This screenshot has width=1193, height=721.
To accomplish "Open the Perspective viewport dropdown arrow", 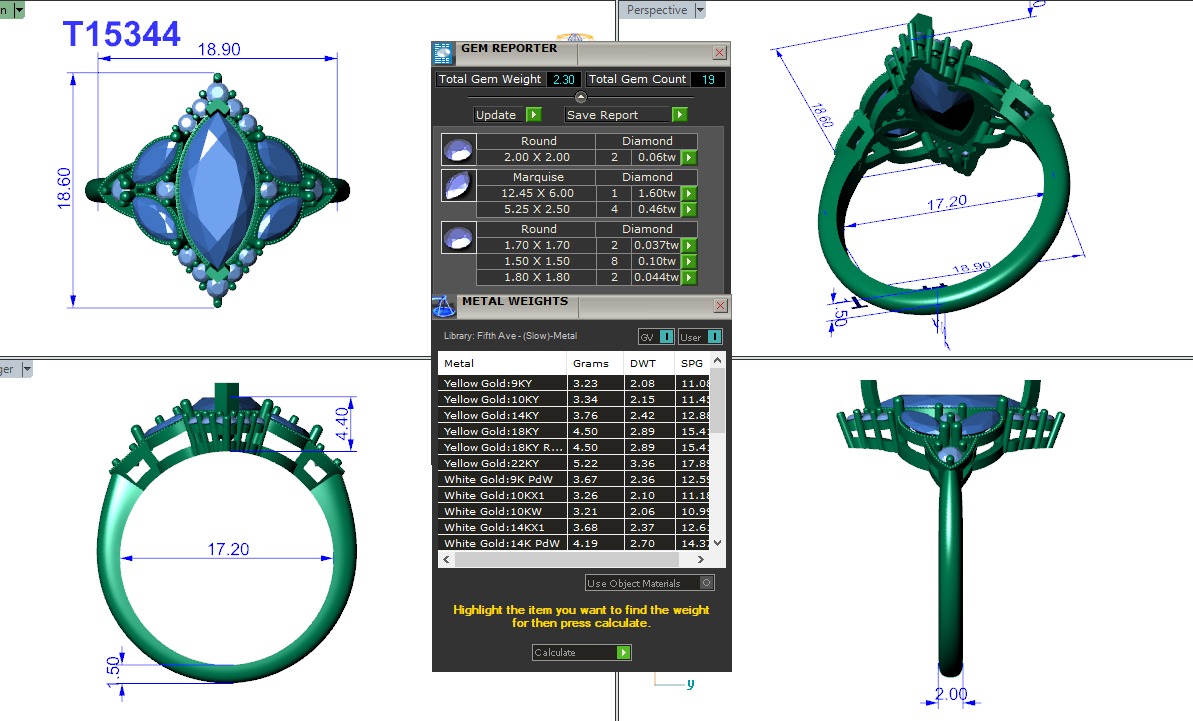I will (x=700, y=10).
